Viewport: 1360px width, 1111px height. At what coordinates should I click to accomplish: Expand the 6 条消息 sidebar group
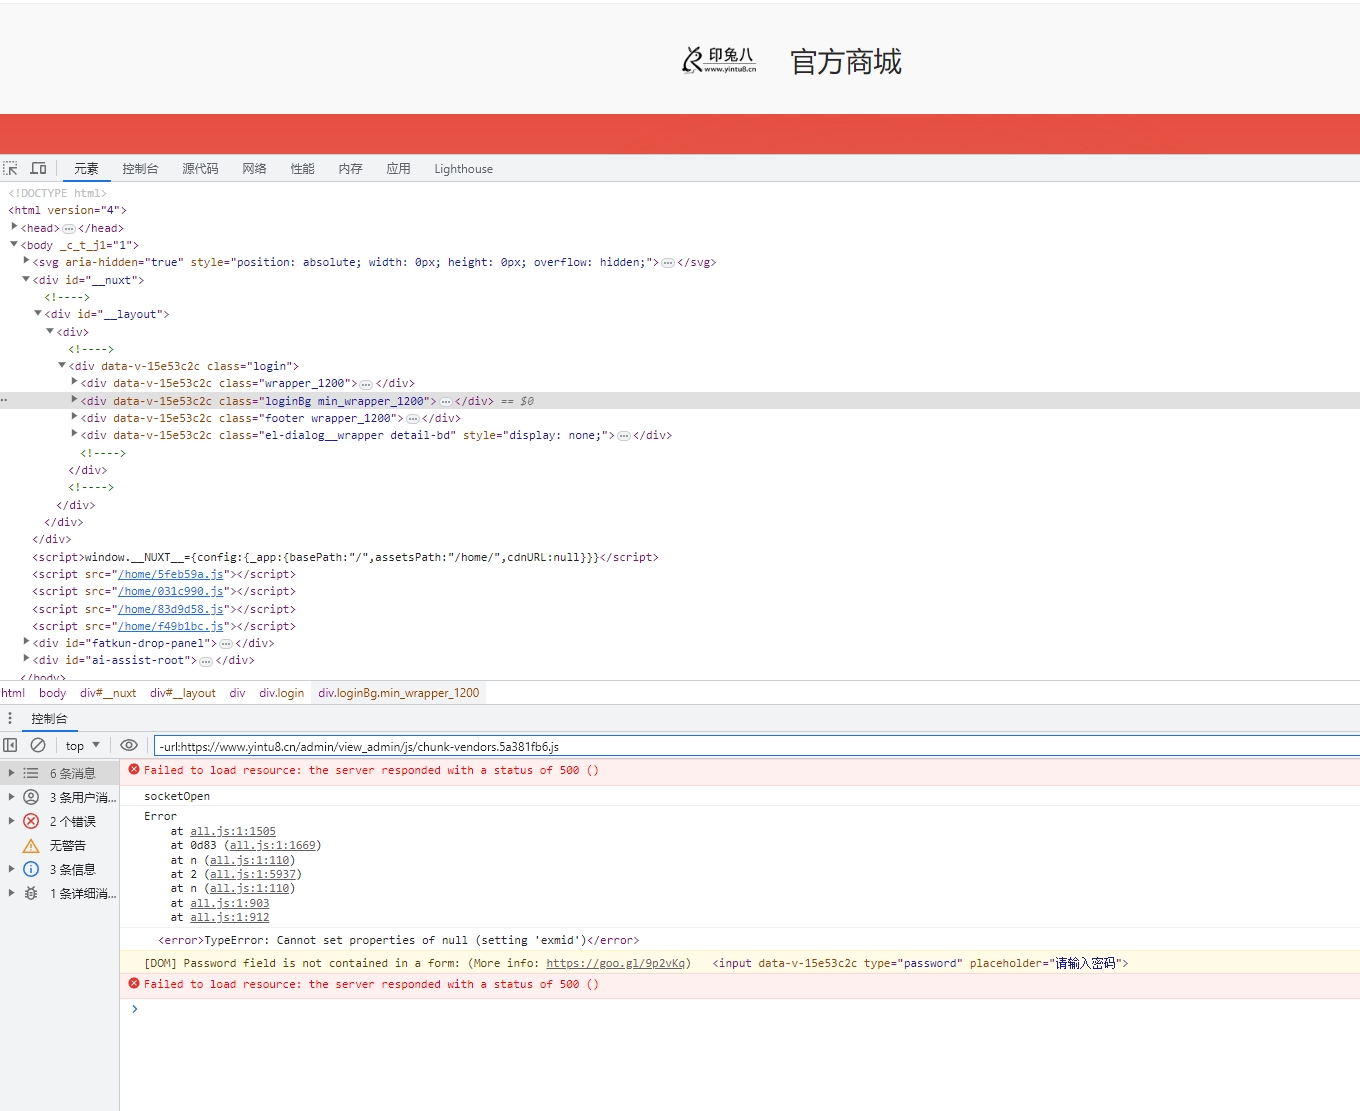pyautogui.click(x=11, y=773)
